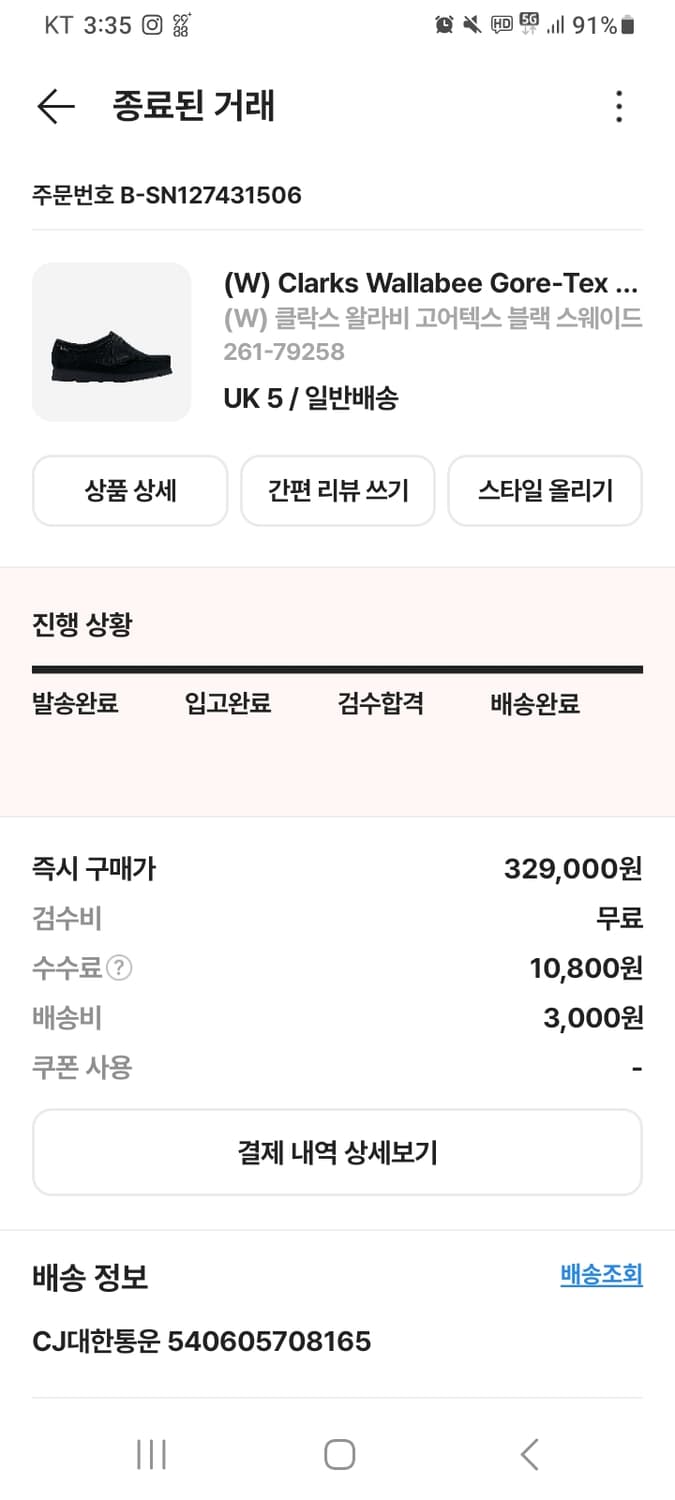Tap the fee help question mark icon
Image resolution: width=675 pixels, height=1500 pixels.
click(x=120, y=968)
